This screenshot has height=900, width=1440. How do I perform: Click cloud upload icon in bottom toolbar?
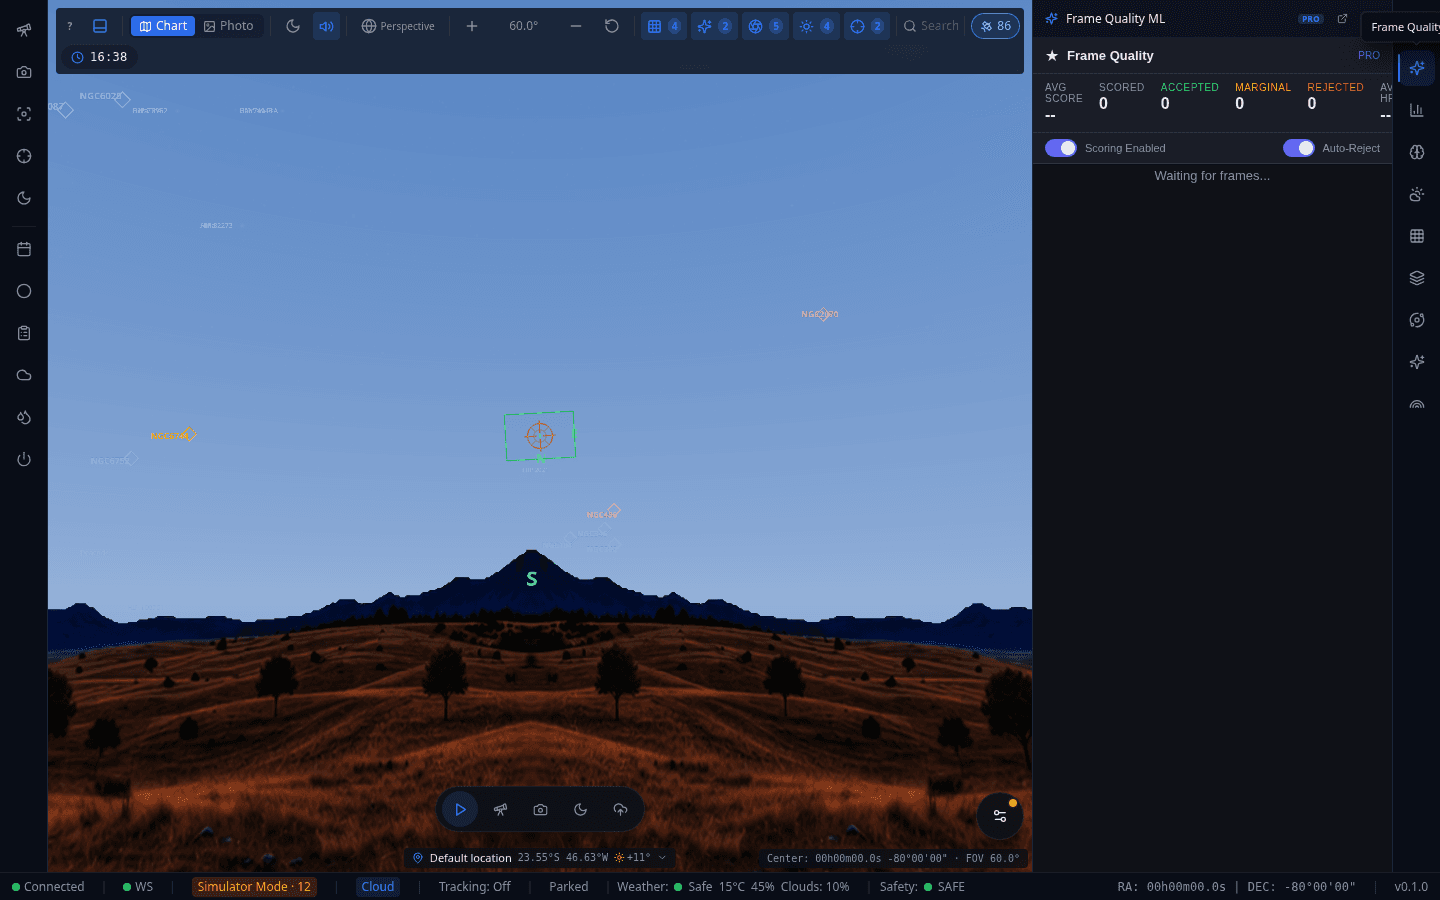tap(620, 810)
